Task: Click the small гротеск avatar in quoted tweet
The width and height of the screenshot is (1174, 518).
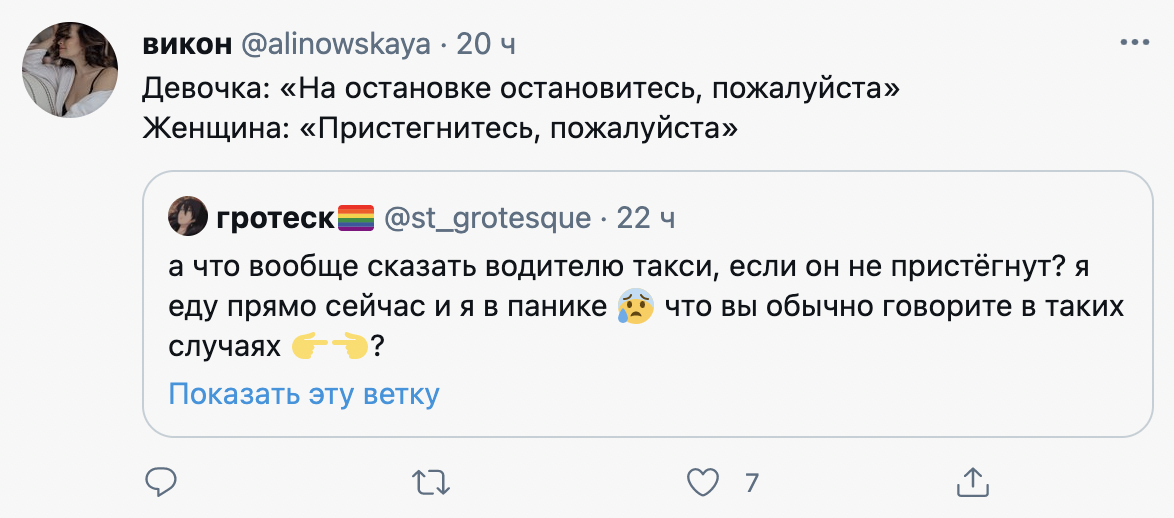Action: pyautogui.click(x=188, y=216)
